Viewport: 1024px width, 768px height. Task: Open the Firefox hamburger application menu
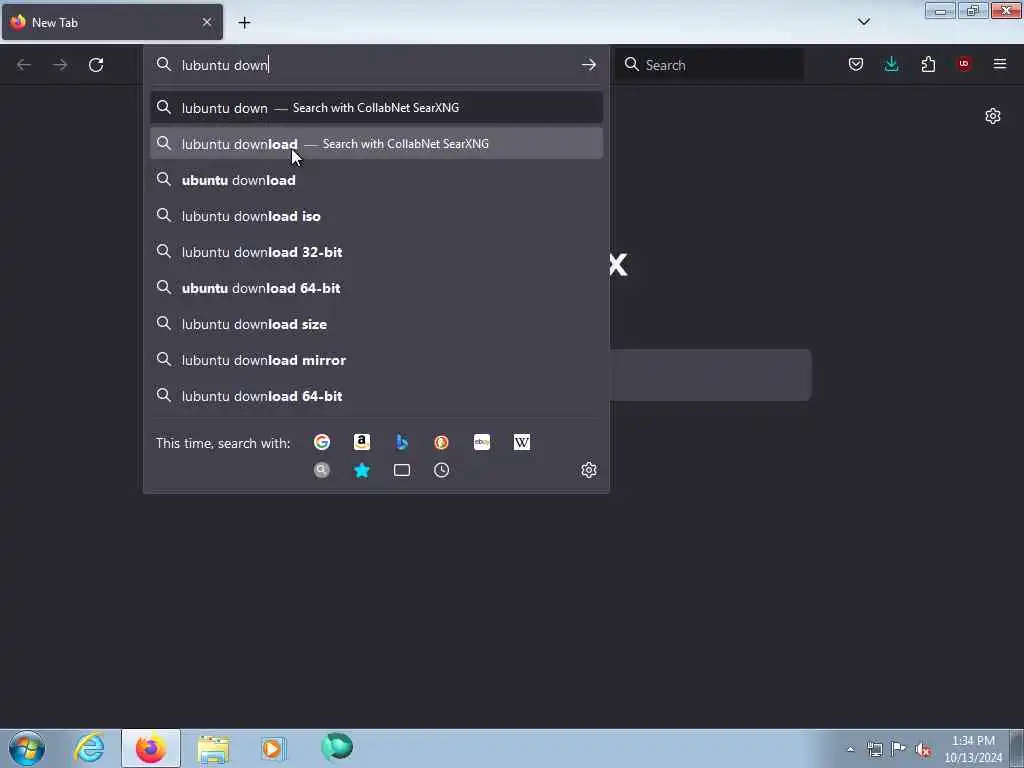pos(1000,64)
